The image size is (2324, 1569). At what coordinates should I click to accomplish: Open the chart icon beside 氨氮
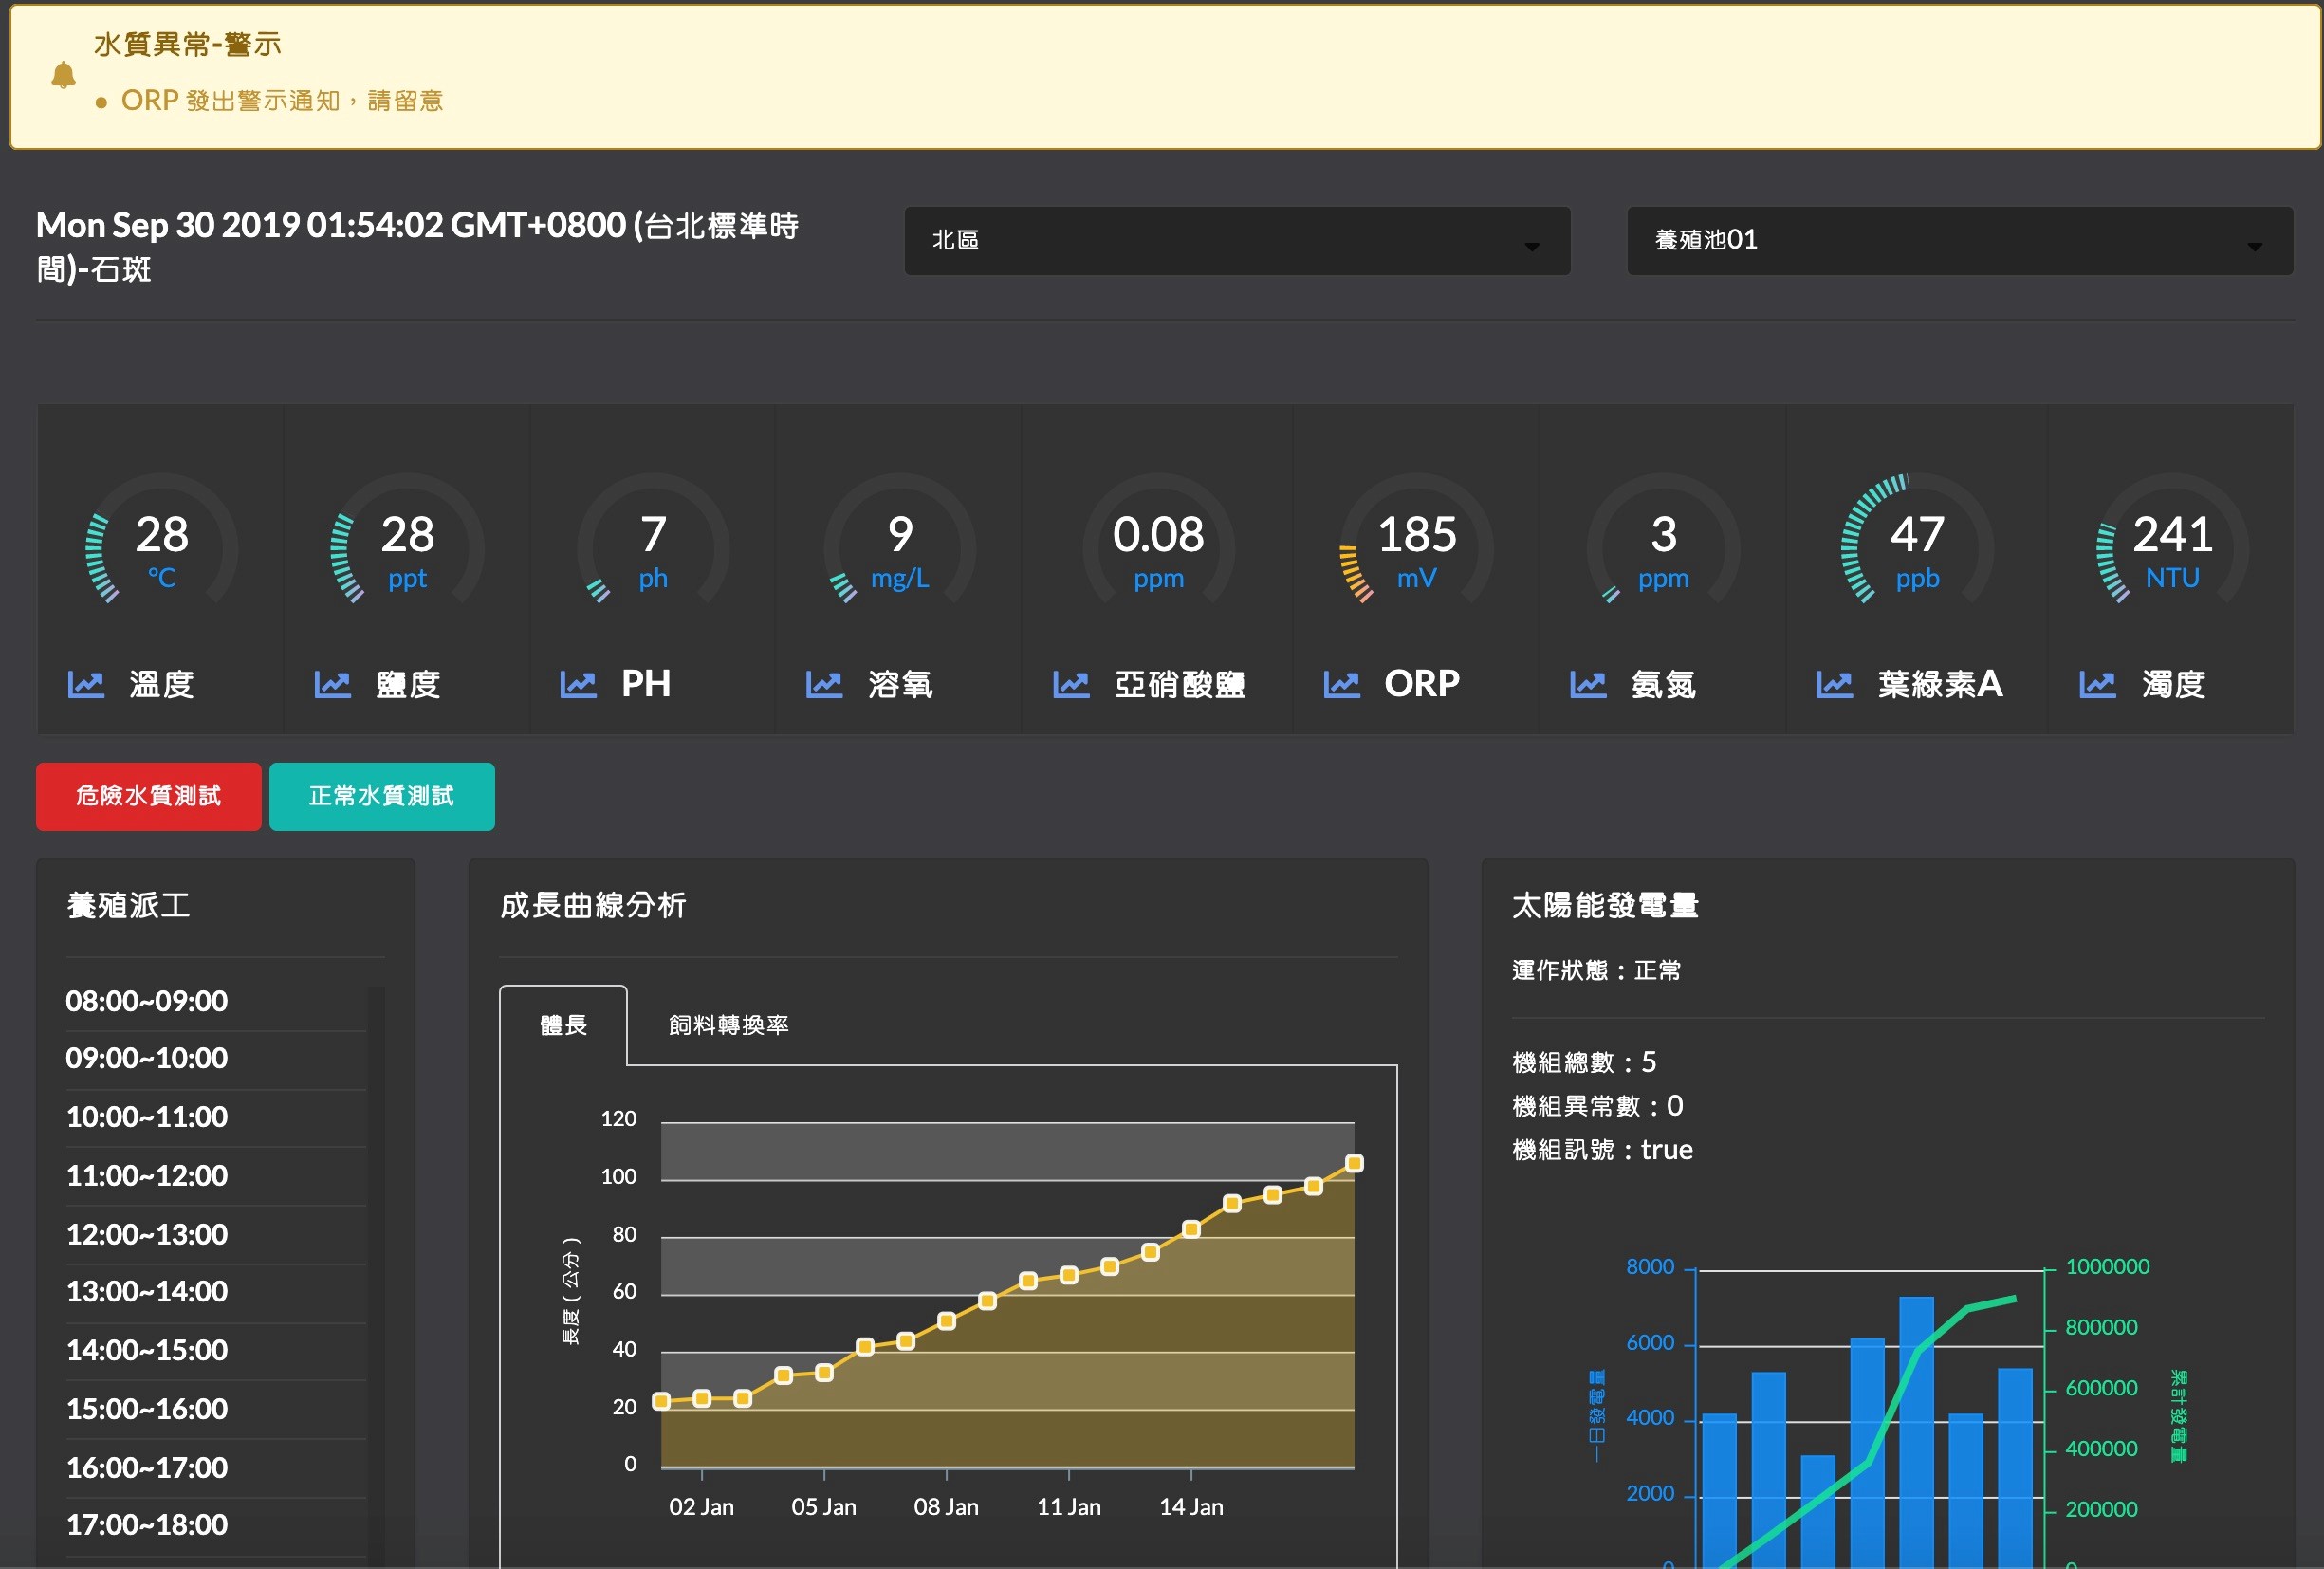click(x=1588, y=685)
